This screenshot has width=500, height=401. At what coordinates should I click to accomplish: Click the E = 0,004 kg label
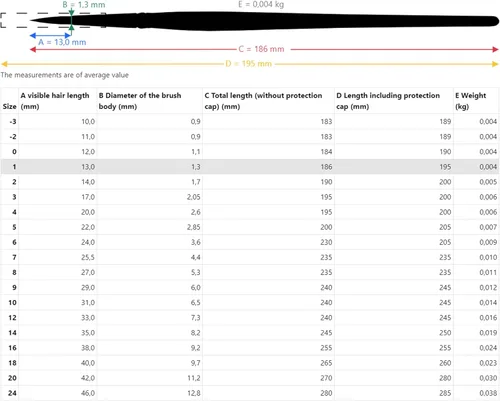(x=261, y=4)
